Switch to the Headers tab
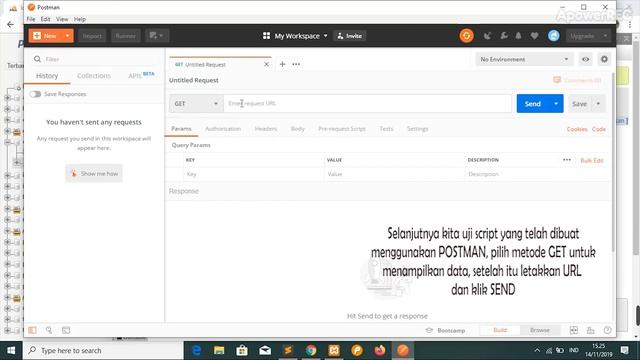Screen dimensions: 640x360 click(x=266, y=129)
